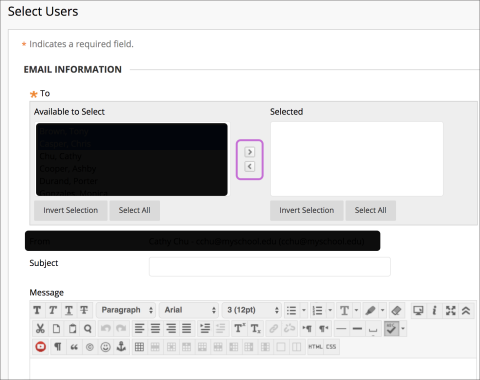Click Select All under Available to Select
The width and height of the screenshot is (480, 380).
click(x=135, y=210)
